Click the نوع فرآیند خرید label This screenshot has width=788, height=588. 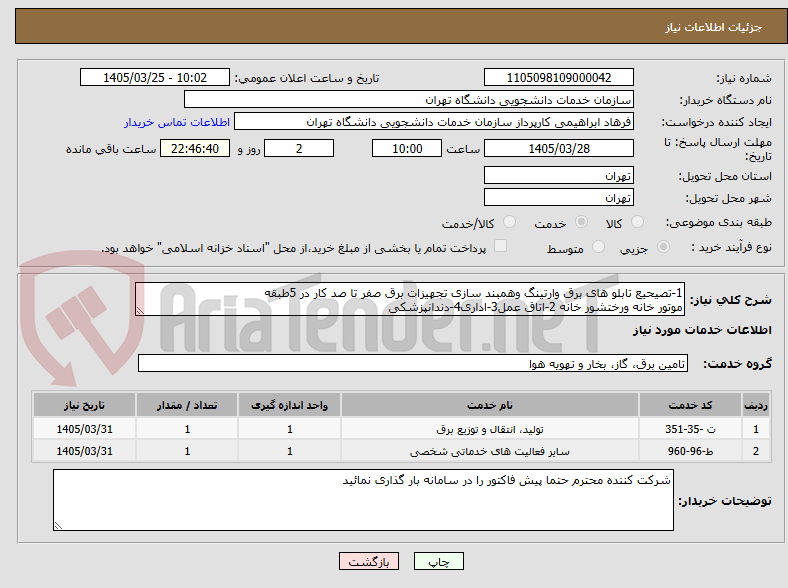[x=732, y=247]
